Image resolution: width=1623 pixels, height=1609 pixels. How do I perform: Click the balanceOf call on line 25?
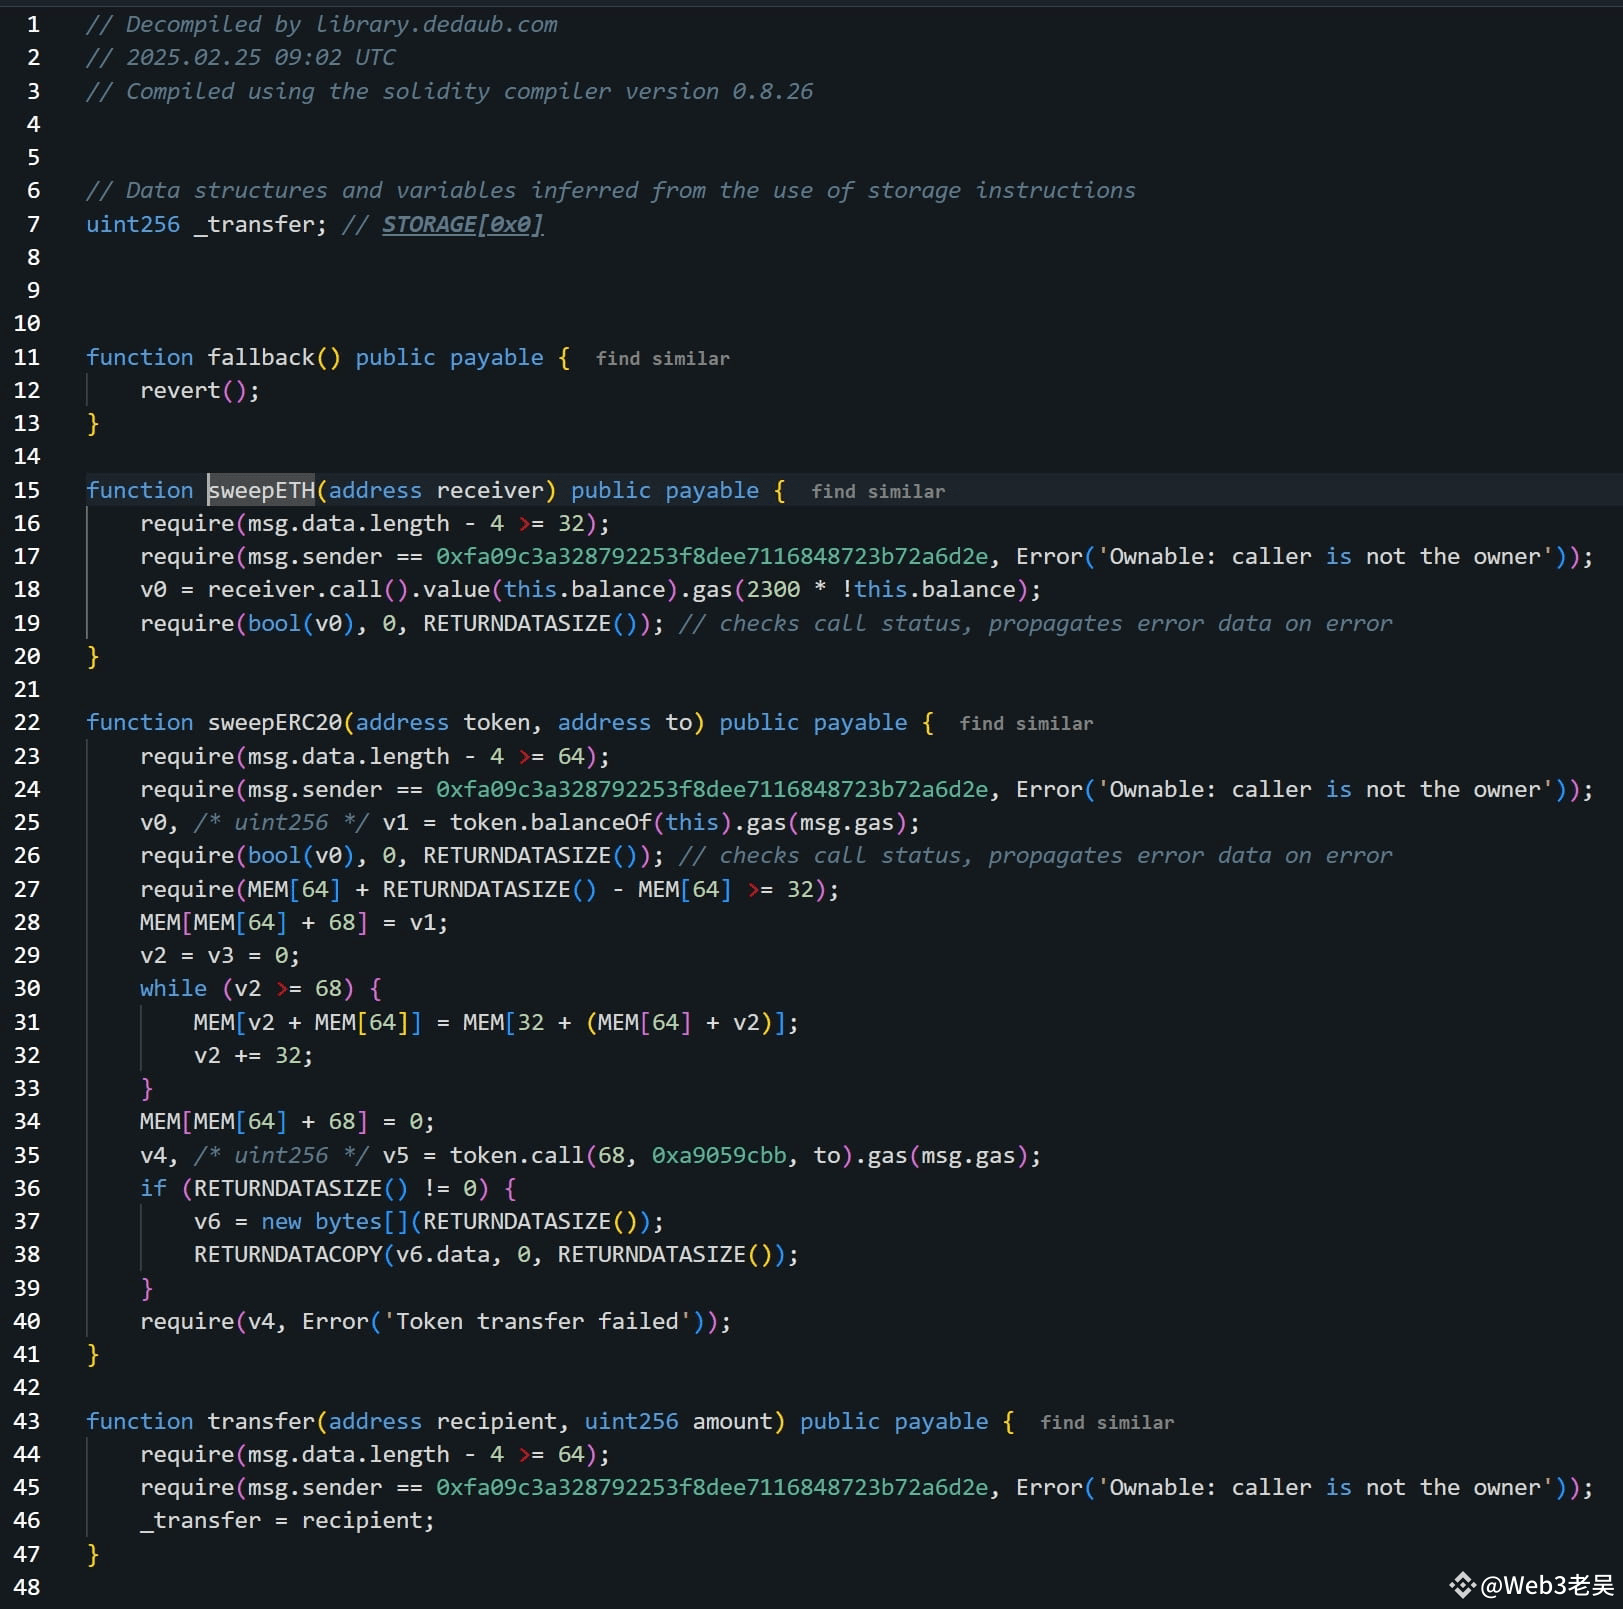[x=594, y=822]
